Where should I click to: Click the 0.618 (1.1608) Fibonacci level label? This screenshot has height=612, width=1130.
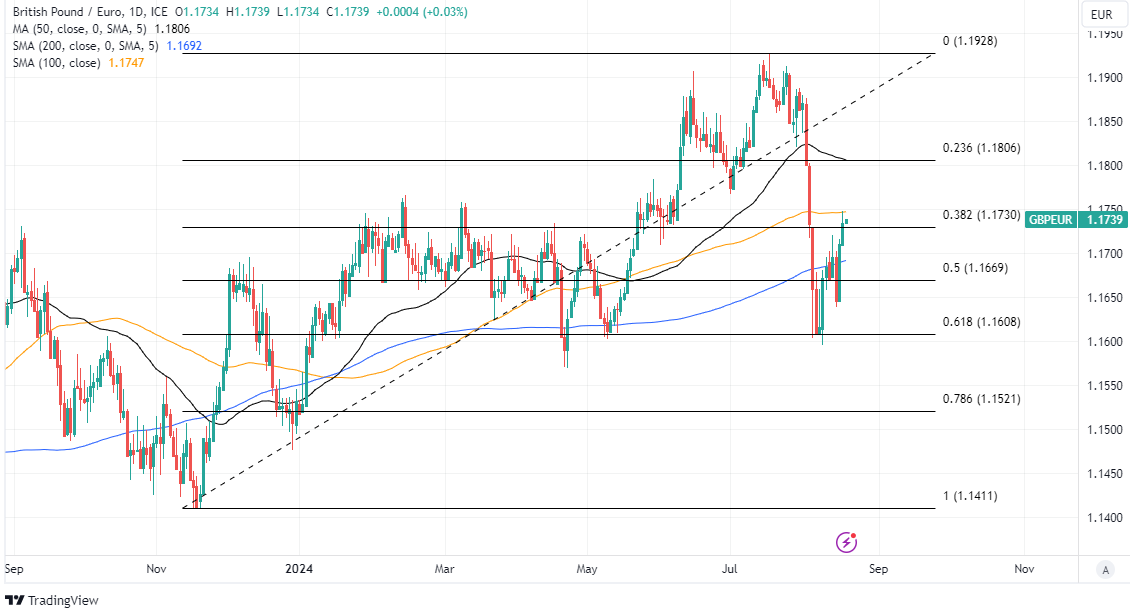click(x=982, y=322)
